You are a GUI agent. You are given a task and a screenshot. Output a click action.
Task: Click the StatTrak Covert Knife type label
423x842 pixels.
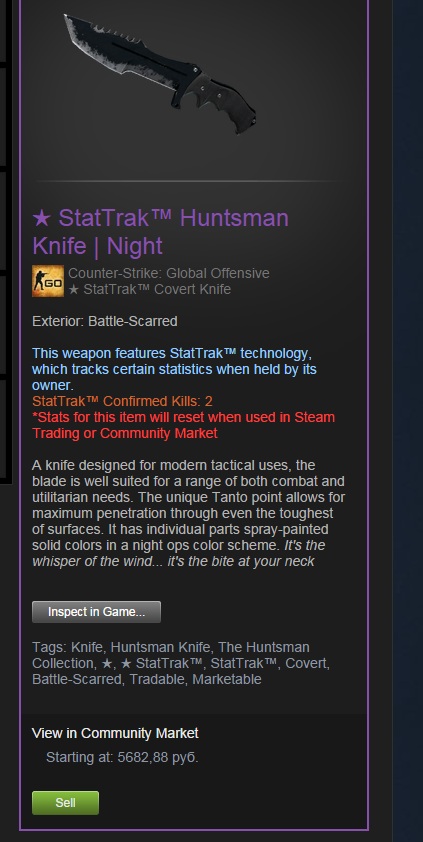tap(150, 289)
